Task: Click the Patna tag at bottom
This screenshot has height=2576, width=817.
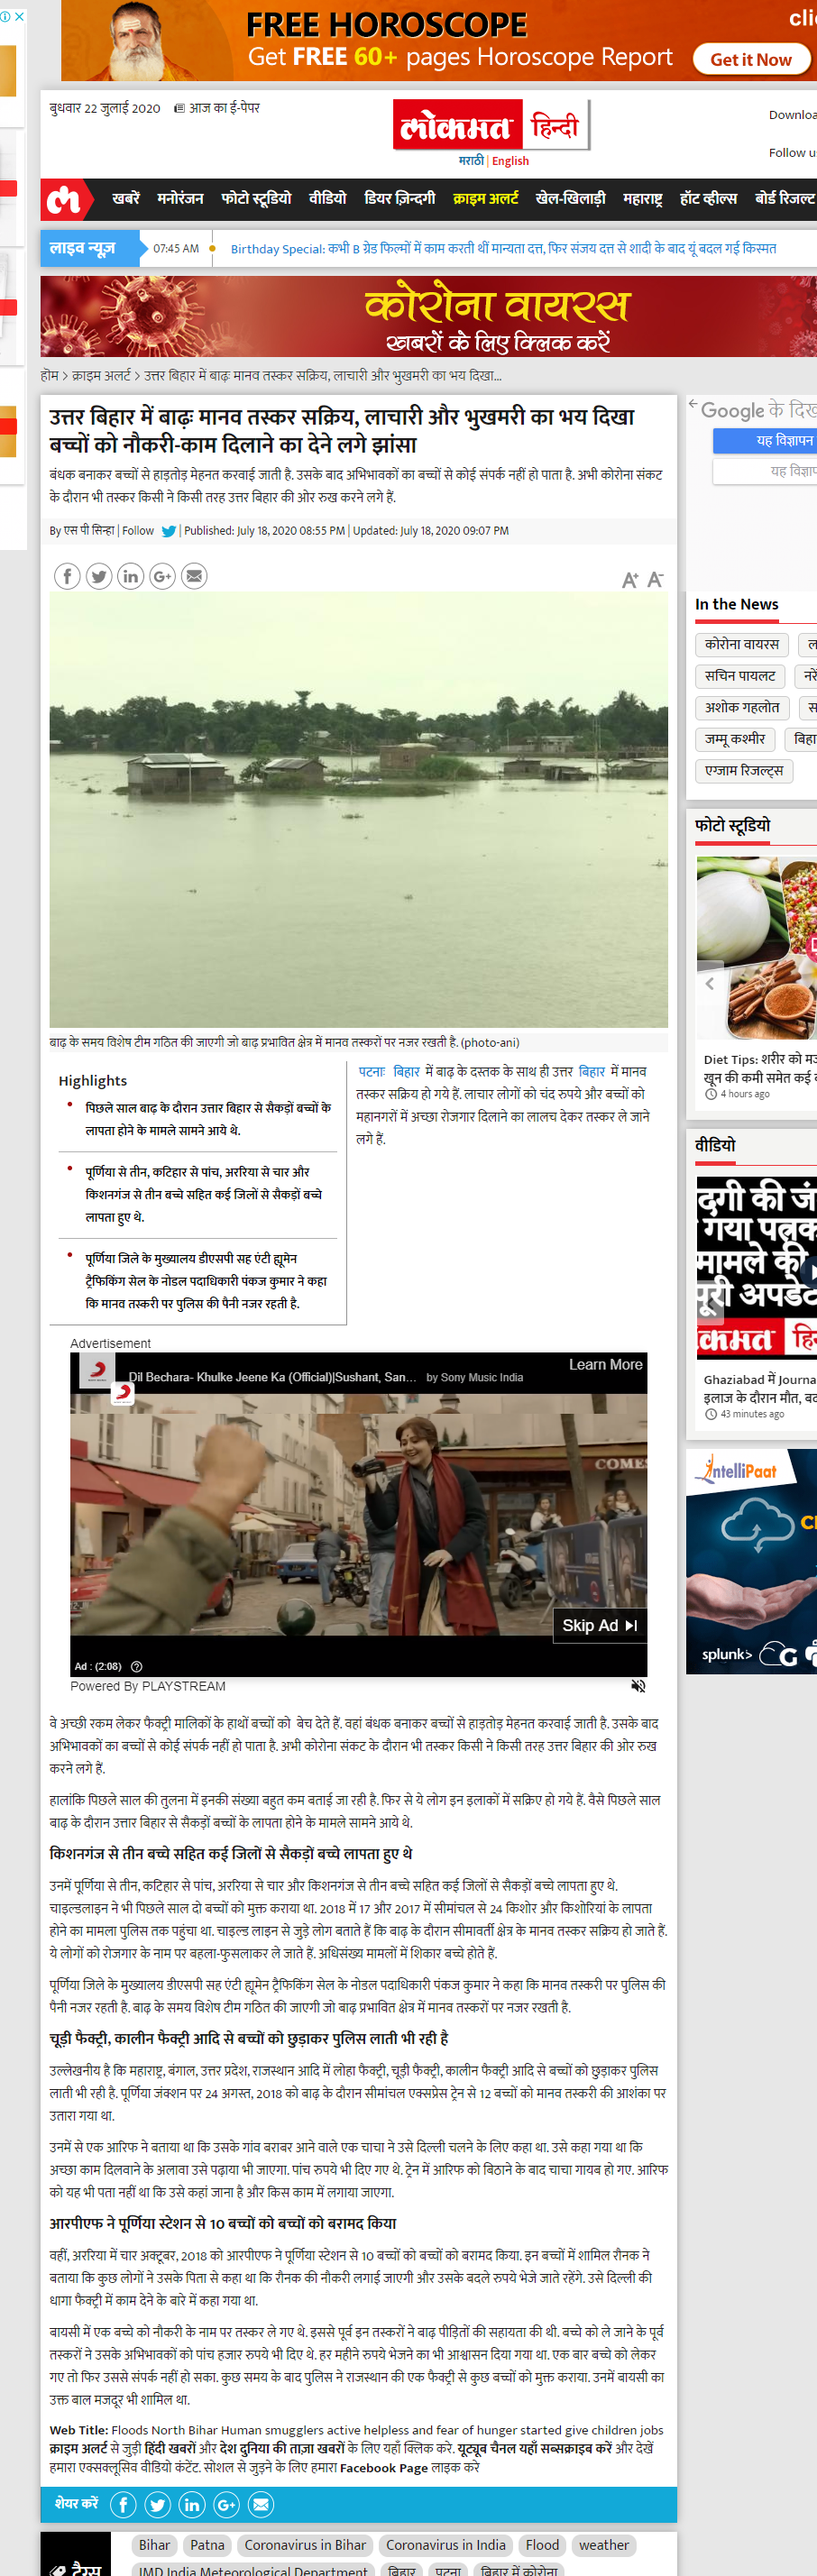Action: point(207,2545)
